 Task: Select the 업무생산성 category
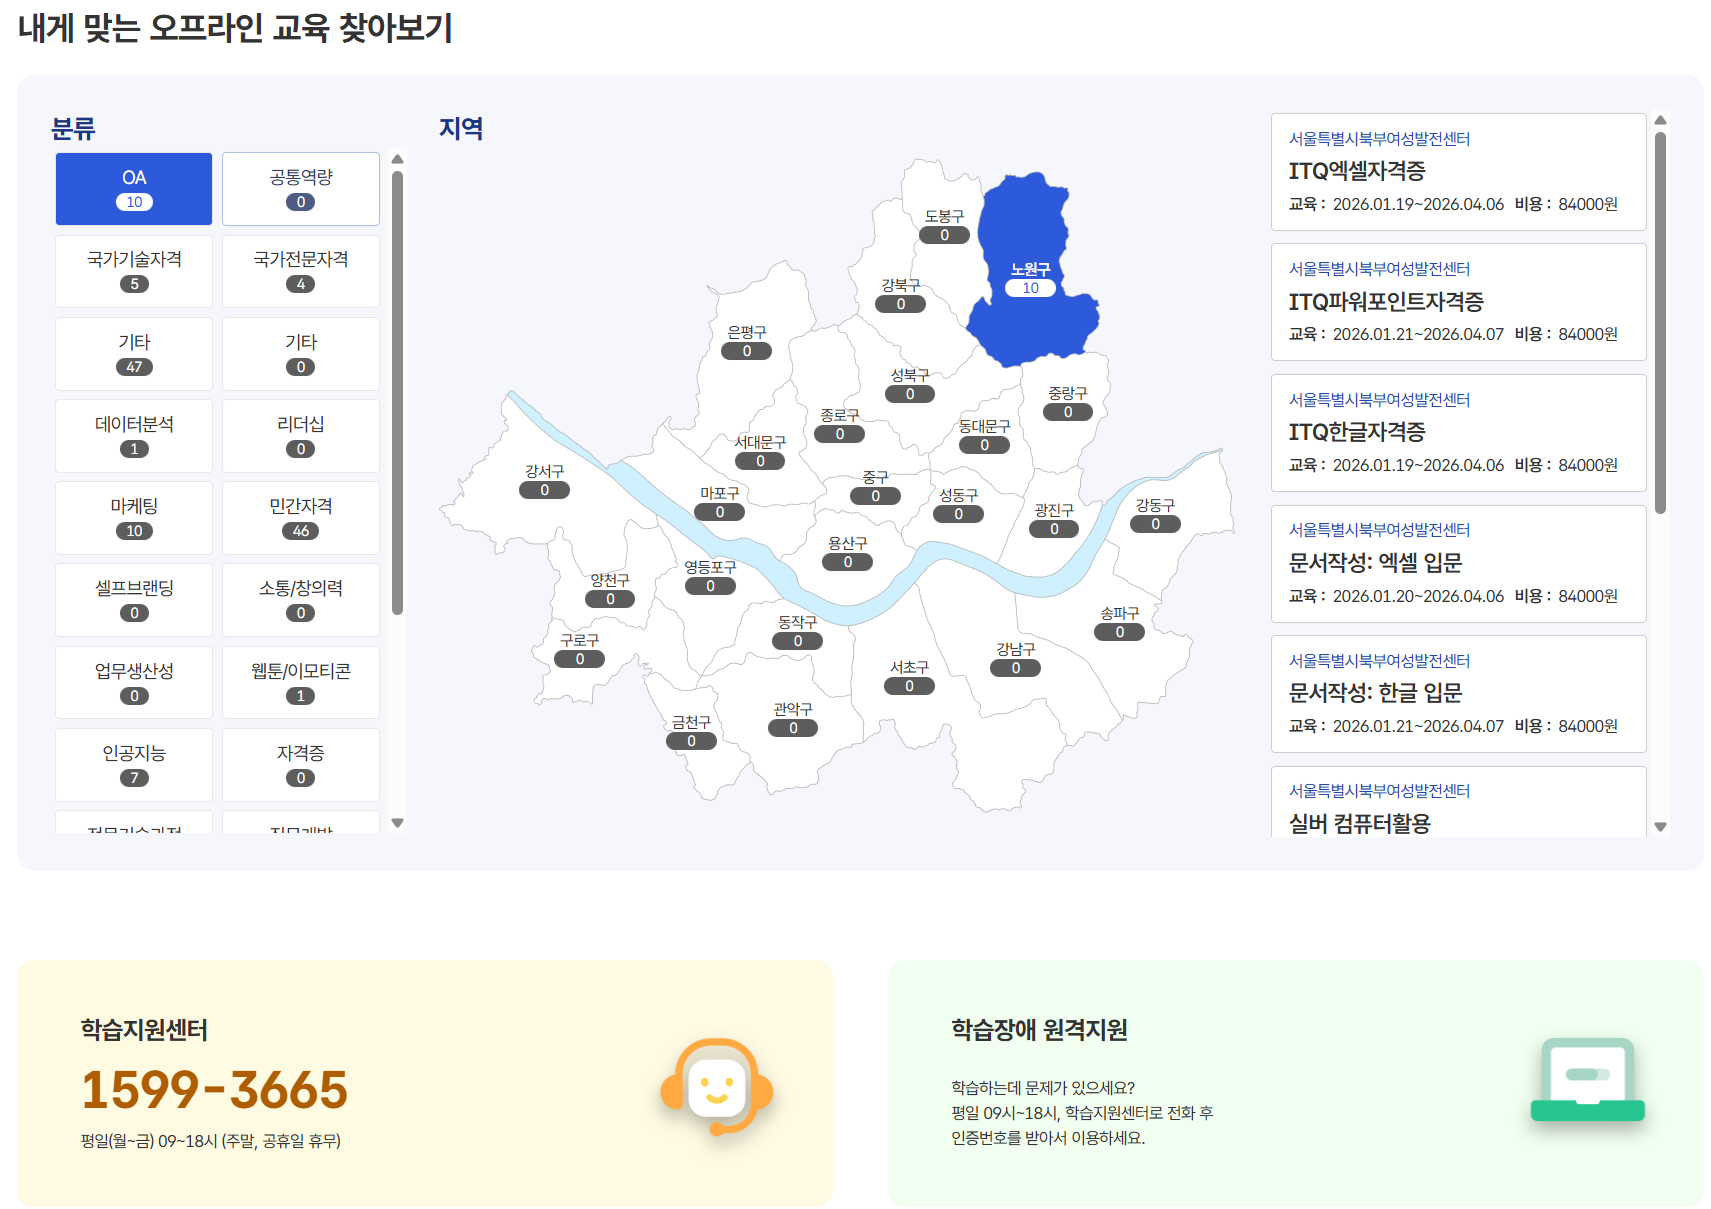[x=134, y=683]
